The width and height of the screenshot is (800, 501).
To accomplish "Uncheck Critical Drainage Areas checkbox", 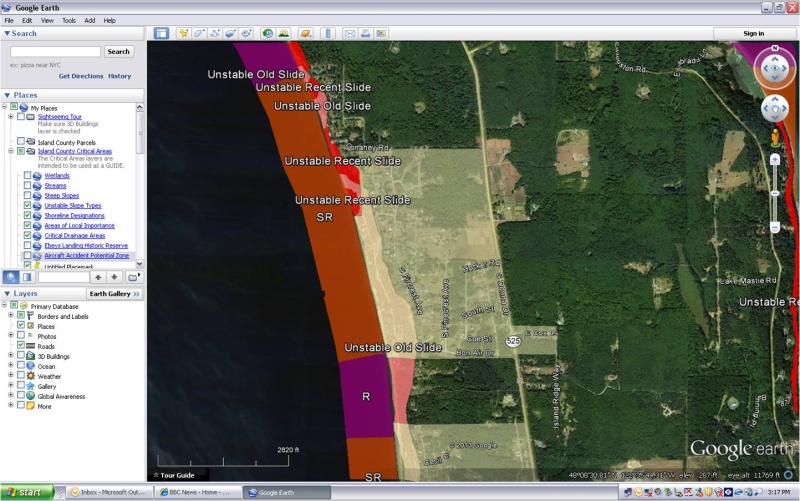I will click(28, 235).
